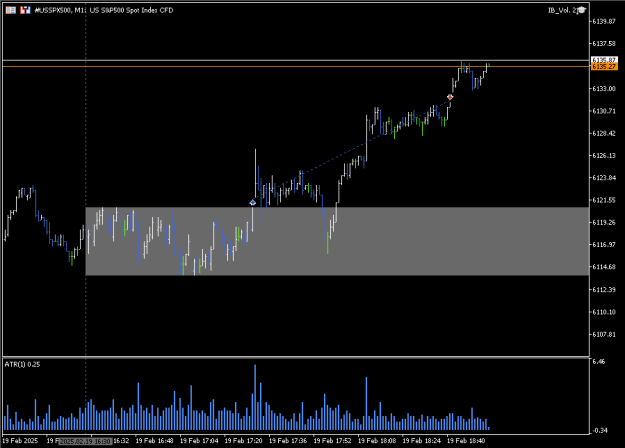The image size is (625, 448).
Task: Click the orange 6135.27 price label
Action: pos(604,67)
